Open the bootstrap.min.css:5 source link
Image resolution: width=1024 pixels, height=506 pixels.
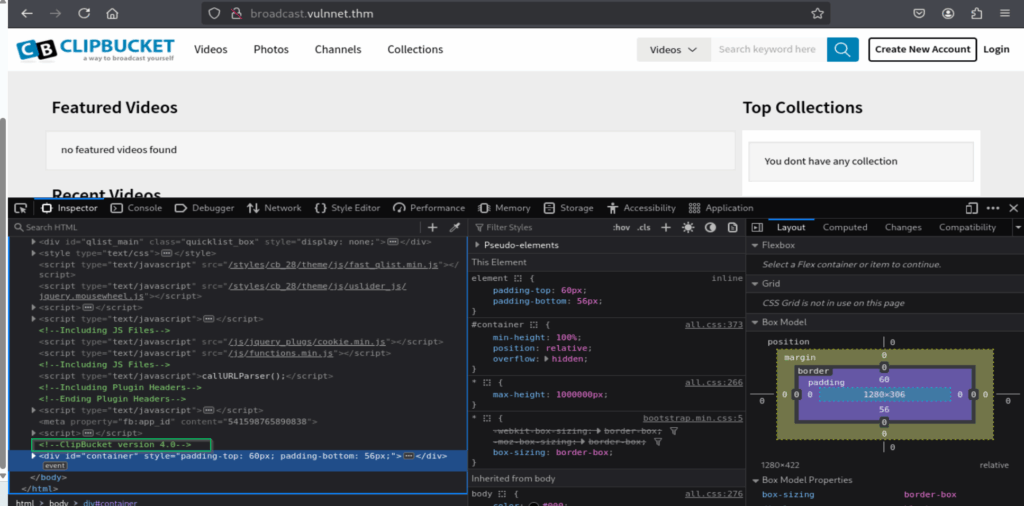693,418
